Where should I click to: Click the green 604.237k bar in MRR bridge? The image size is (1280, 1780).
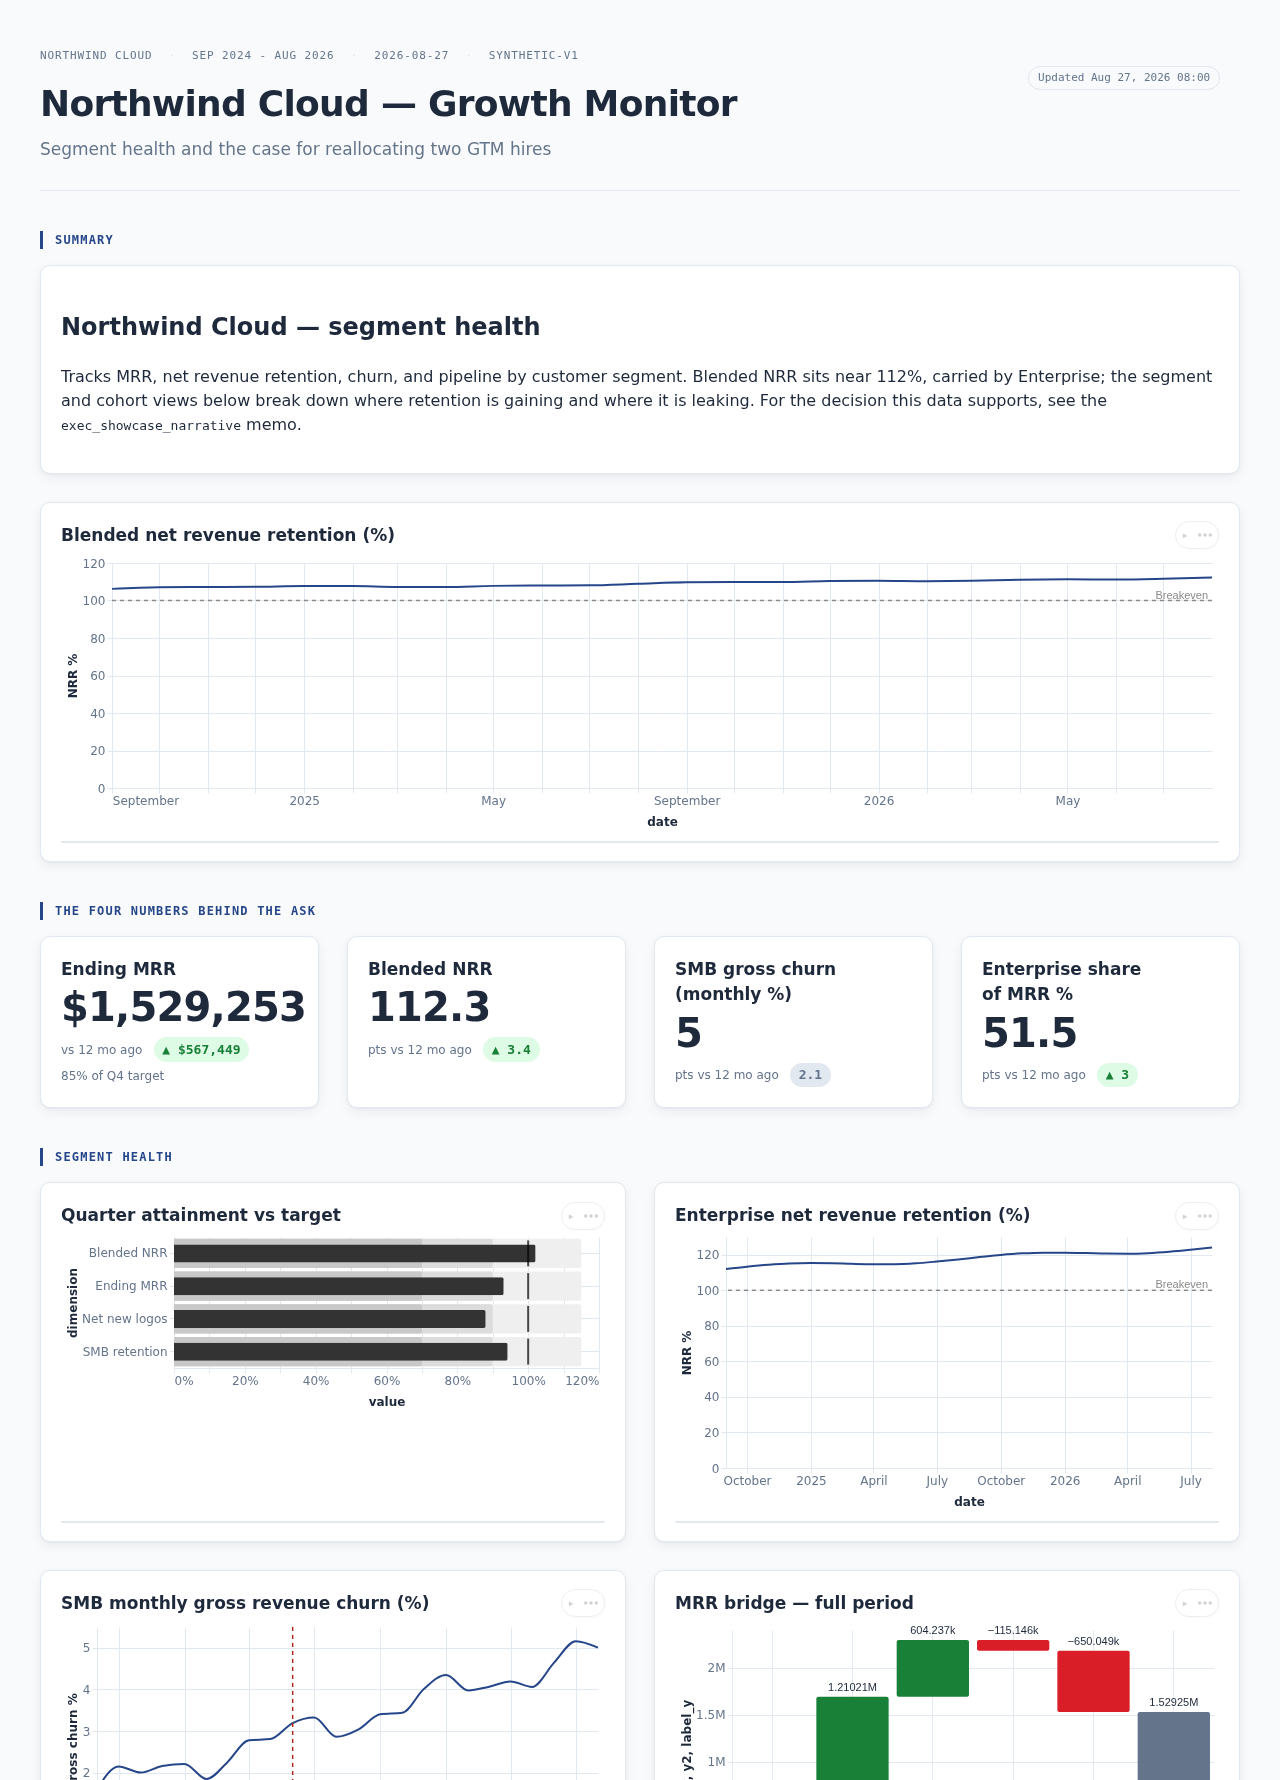pos(933,1668)
